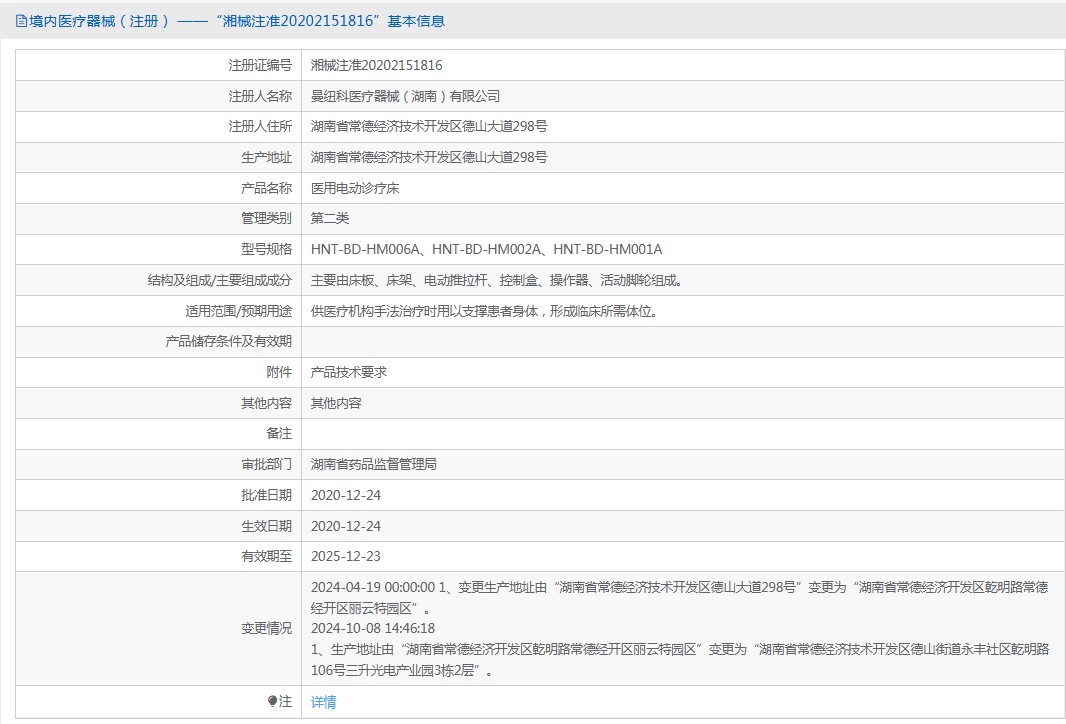Select approving department 湖南省药品监督管理局

(x=374, y=464)
